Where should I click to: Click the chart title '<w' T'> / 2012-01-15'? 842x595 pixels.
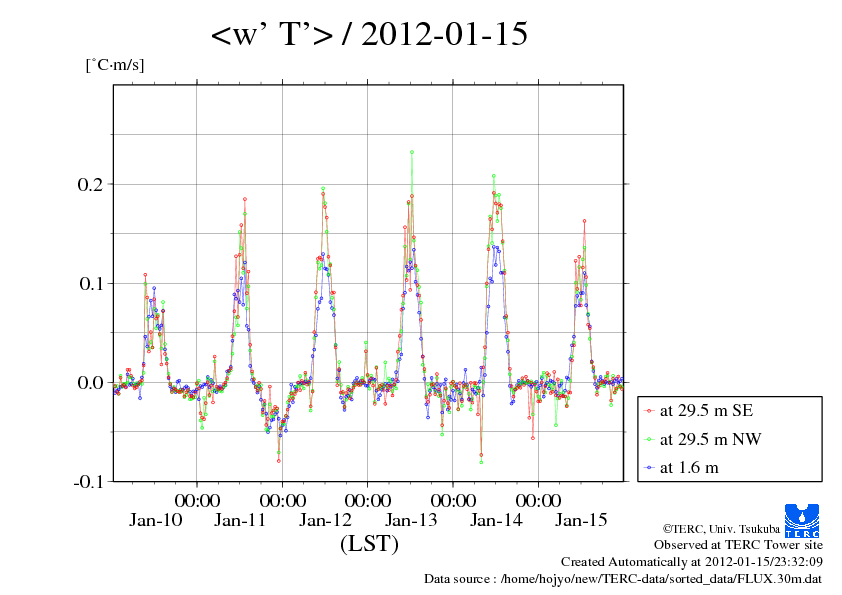369,33
